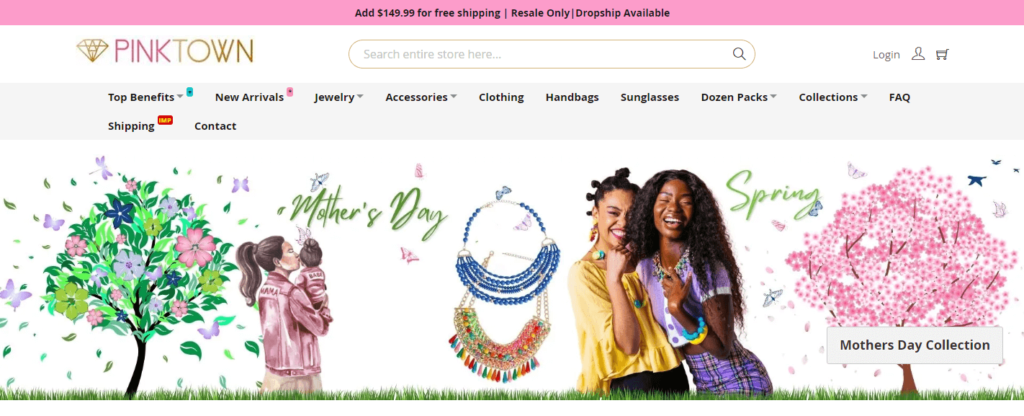Expand the Top Benefits dropdown
Screen dimensions: 1024x416
click(180, 97)
